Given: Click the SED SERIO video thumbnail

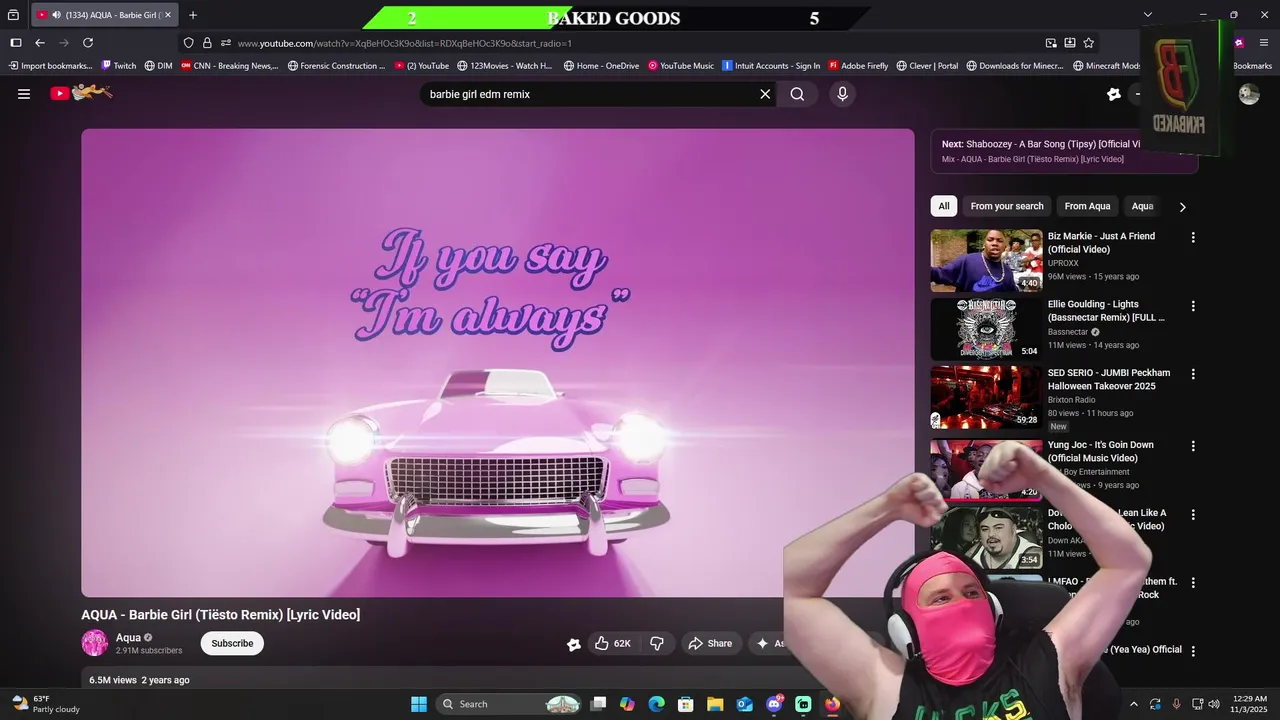Looking at the screenshot, I should click(x=986, y=397).
